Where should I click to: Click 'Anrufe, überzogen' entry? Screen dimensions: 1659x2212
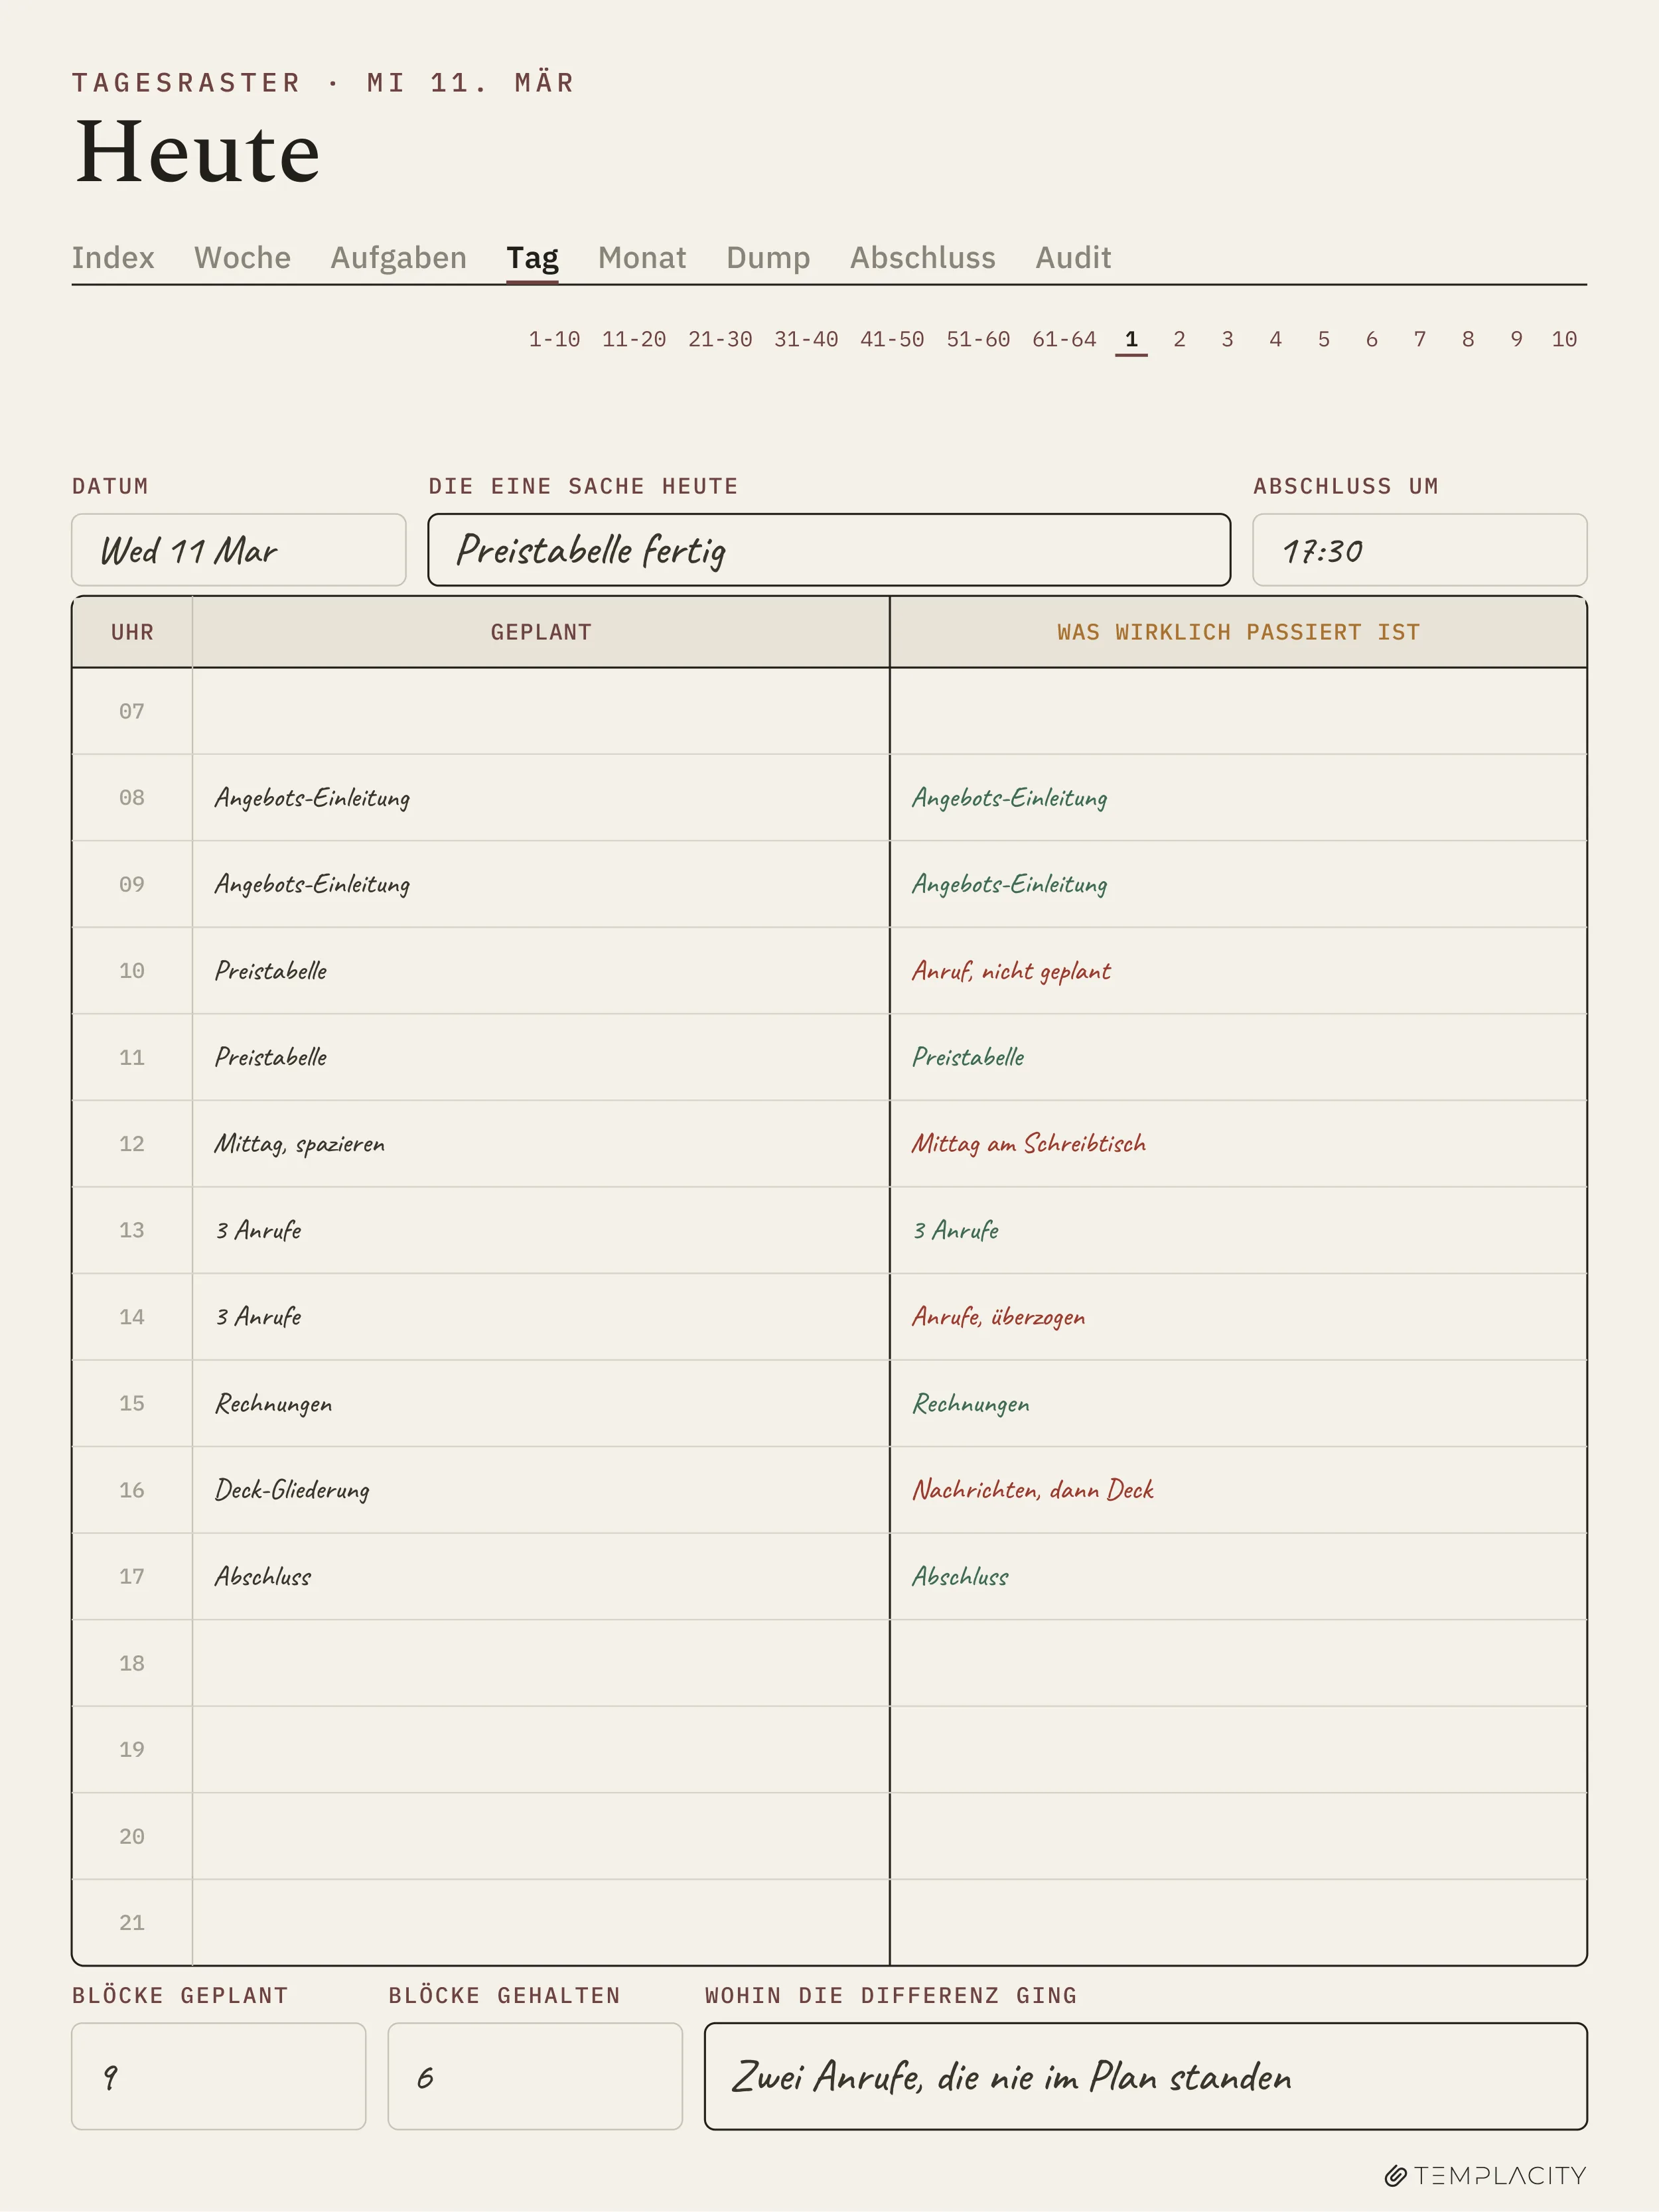(998, 1317)
